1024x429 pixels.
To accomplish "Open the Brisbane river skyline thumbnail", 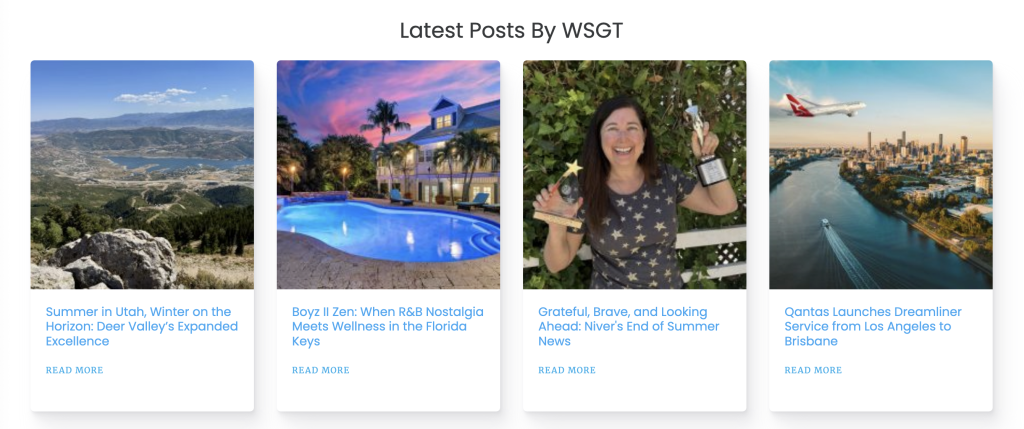I will [880, 174].
